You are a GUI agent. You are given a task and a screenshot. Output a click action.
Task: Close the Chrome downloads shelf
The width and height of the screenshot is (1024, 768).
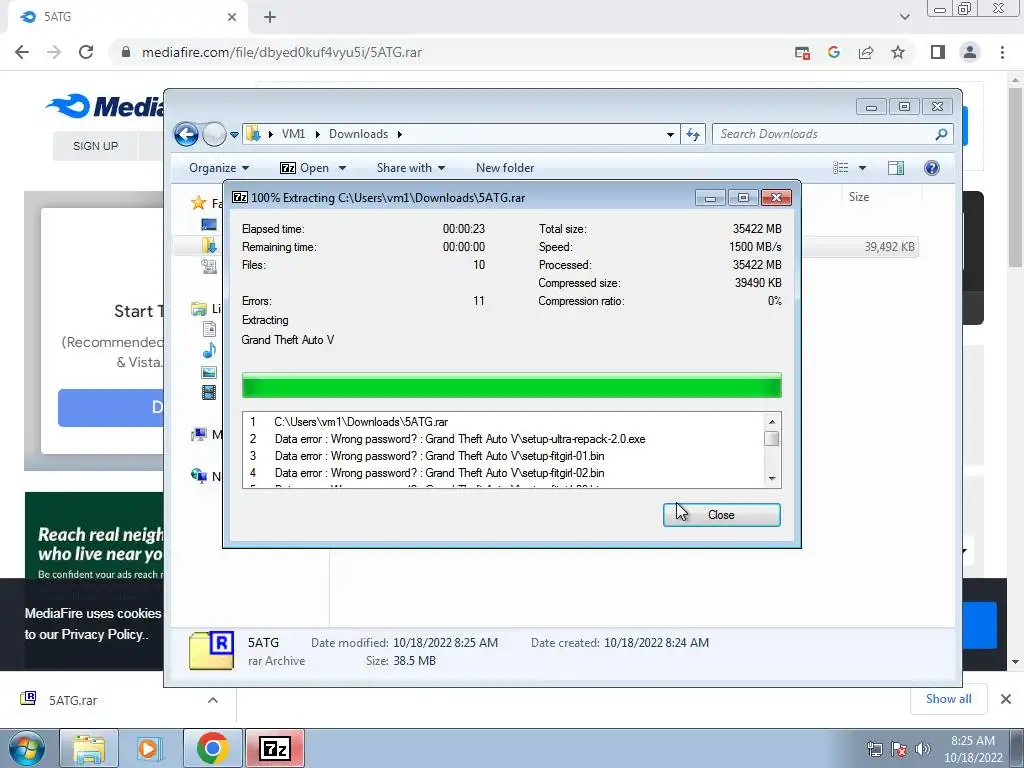pos(1006,699)
